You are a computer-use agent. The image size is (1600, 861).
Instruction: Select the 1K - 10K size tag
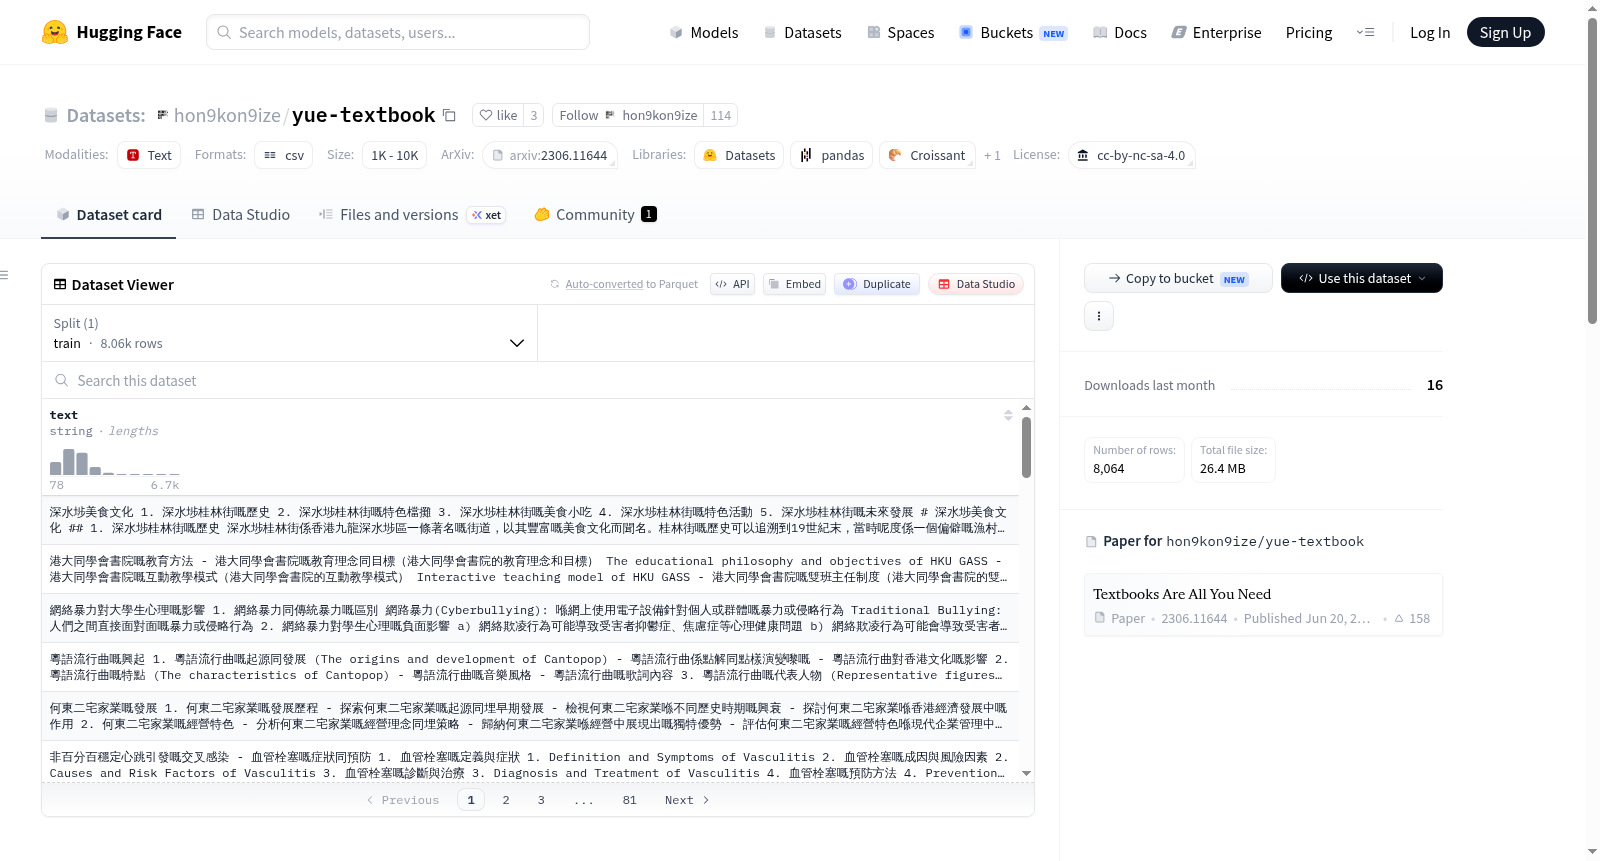pos(395,155)
